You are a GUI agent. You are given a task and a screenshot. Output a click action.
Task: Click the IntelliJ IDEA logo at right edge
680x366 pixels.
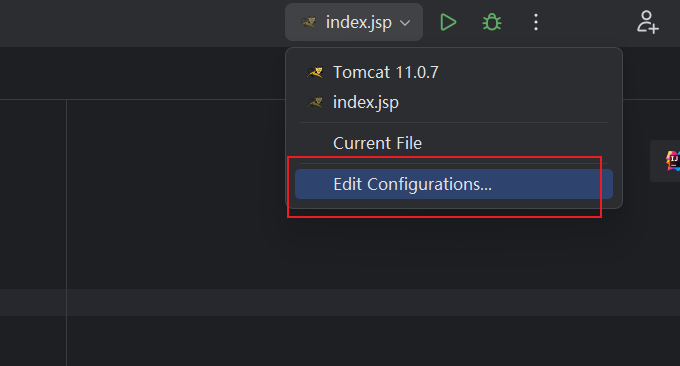point(673,161)
